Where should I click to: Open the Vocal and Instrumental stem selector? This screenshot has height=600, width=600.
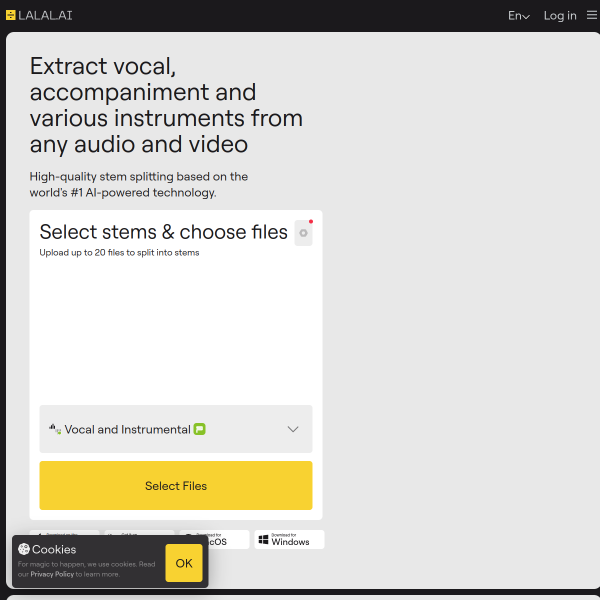[x=176, y=429]
